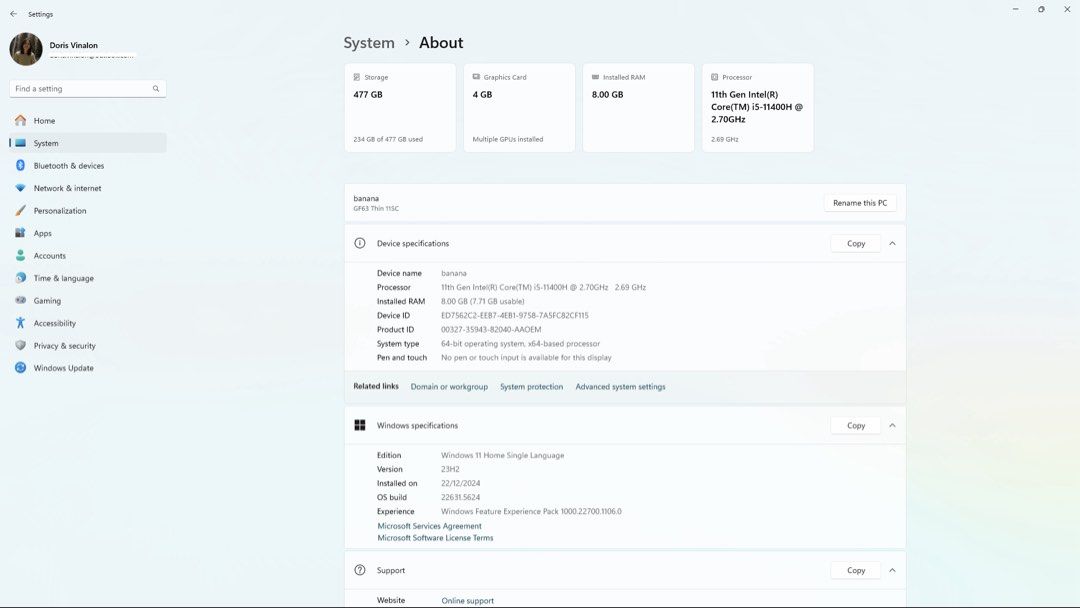Open Privacy & security shield icon
The height and width of the screenshot is (608, 1080).
[x=21, y=346]
